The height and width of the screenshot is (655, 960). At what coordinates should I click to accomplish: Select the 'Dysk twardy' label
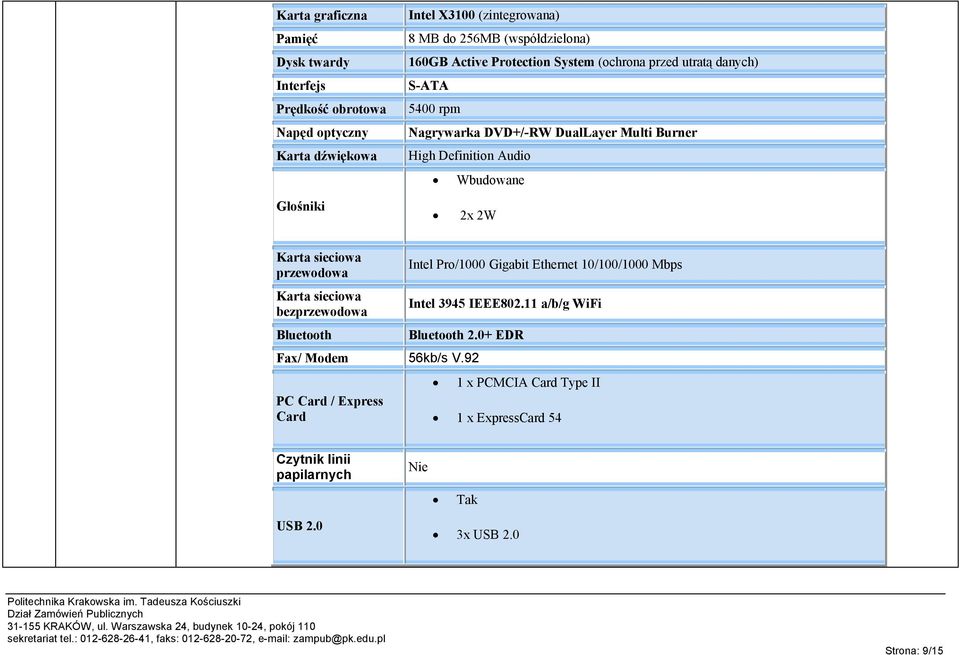(313, 62)
